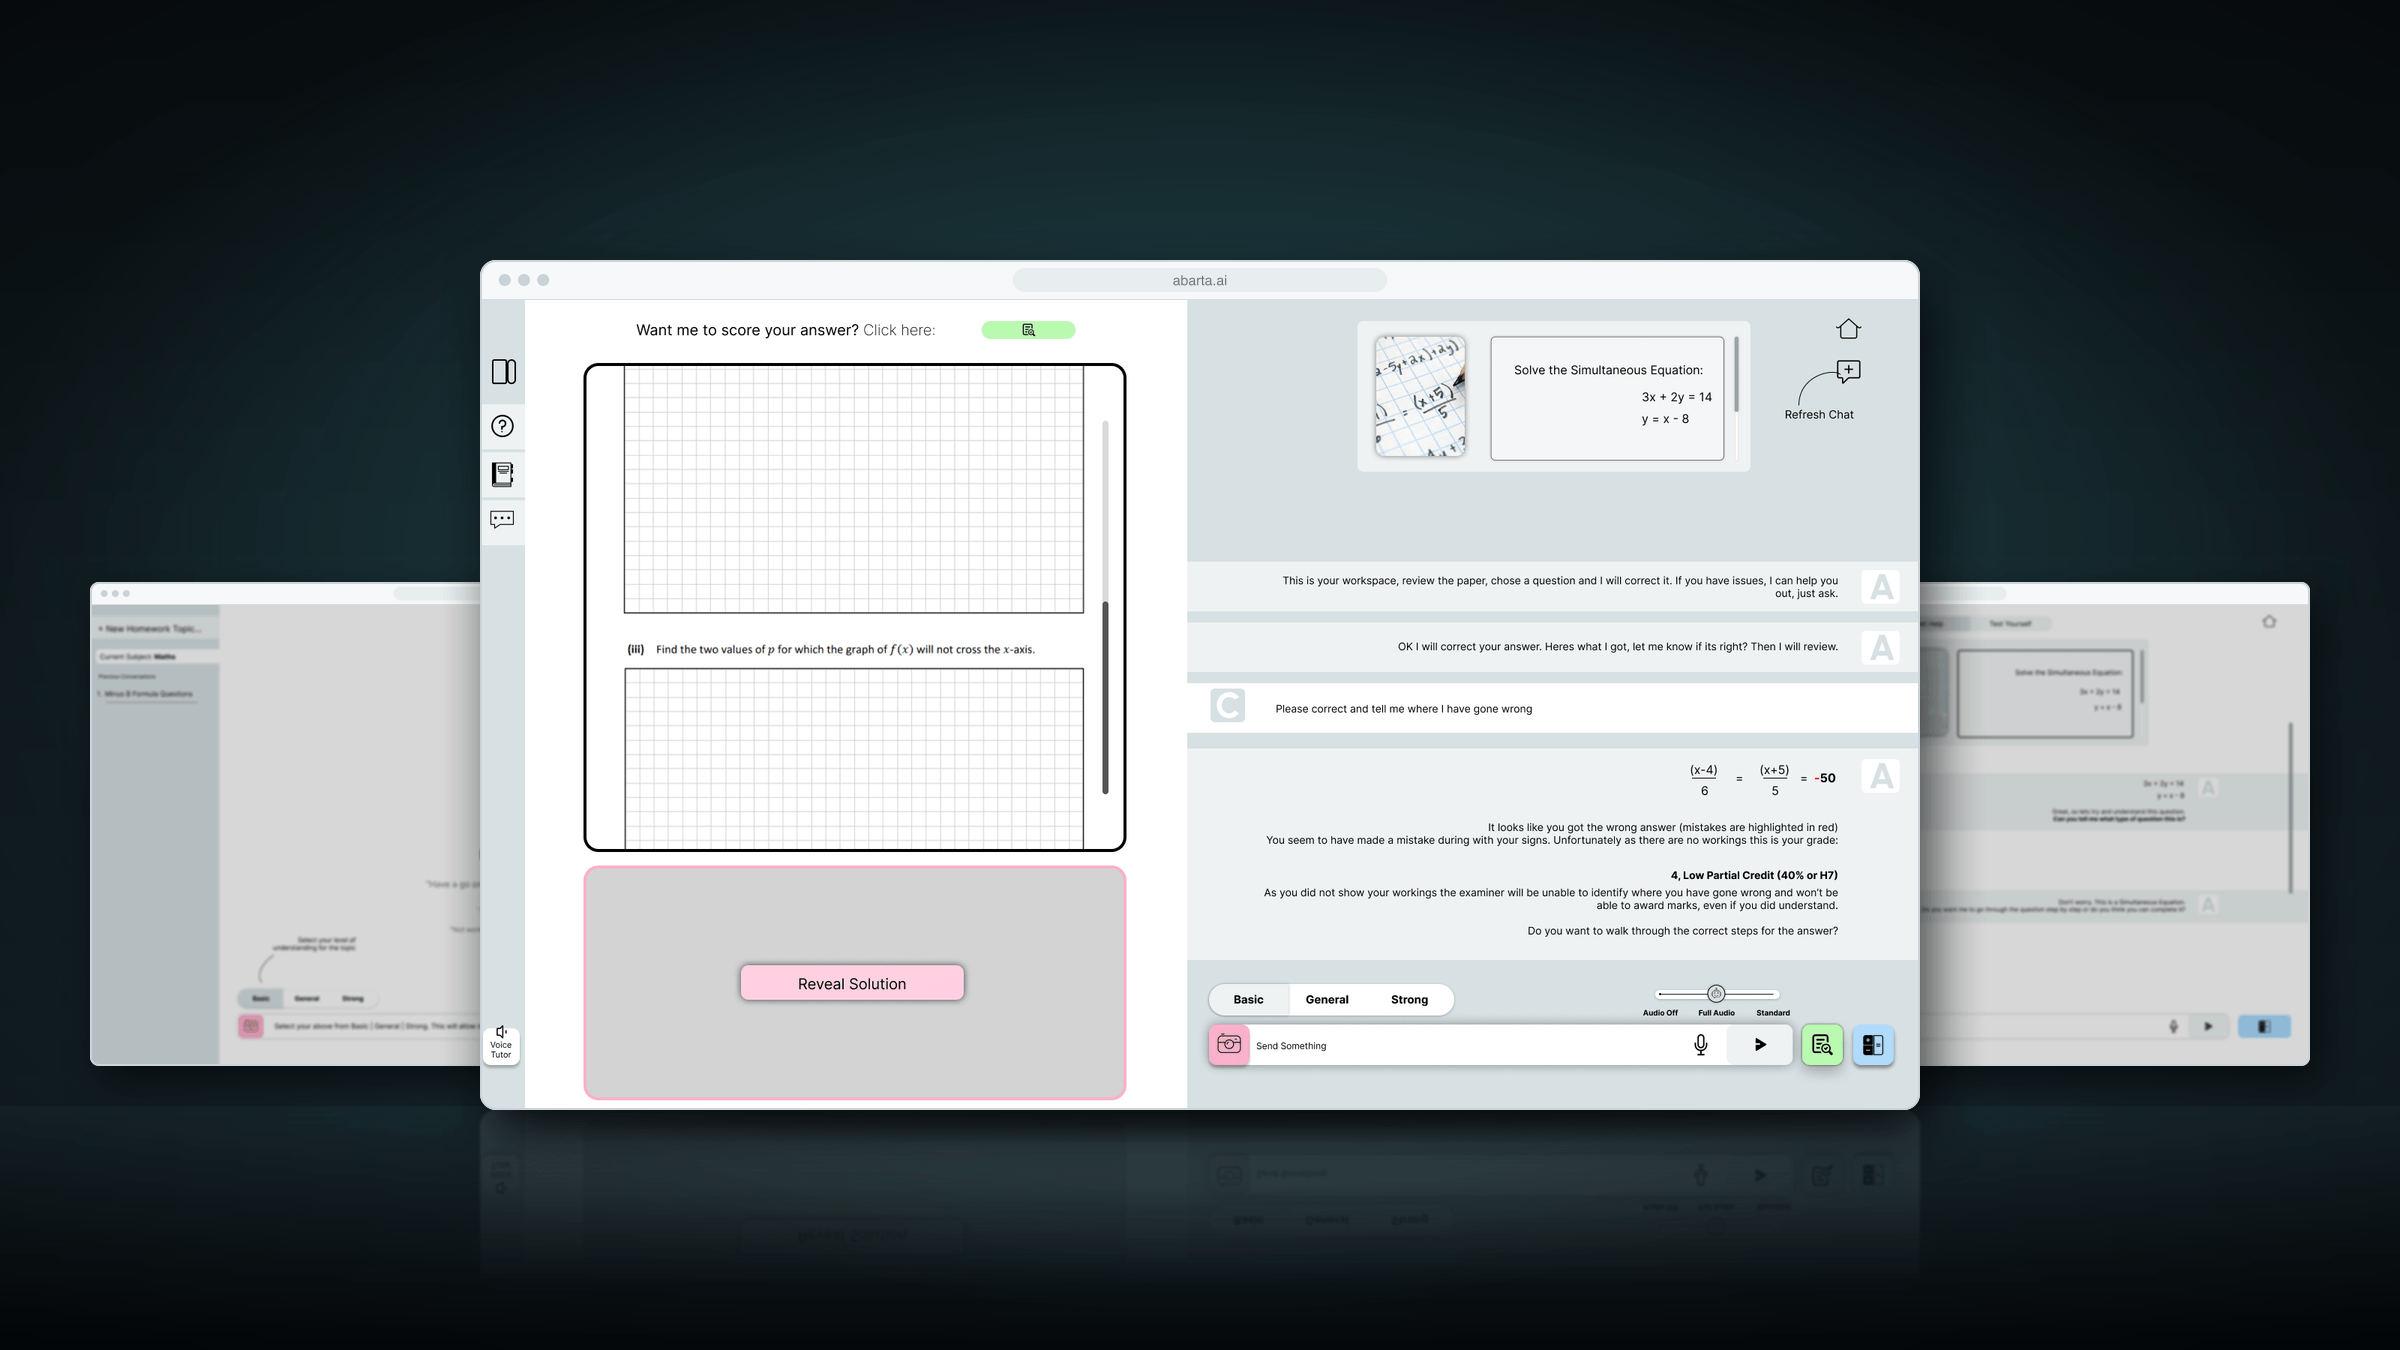
Task: Click Basic tab in left background window
Action: (x=261, y=999)
